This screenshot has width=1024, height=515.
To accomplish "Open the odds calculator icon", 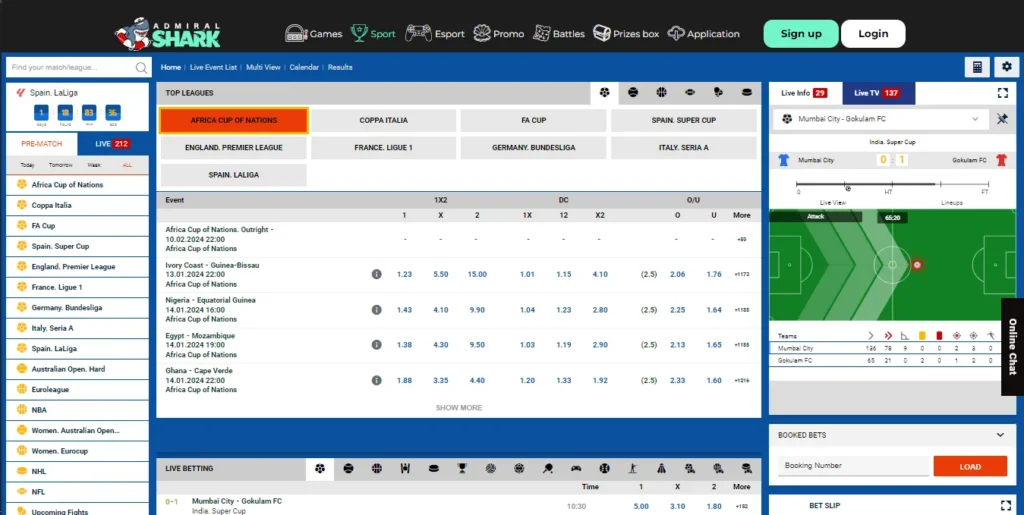I will (976, 67).
